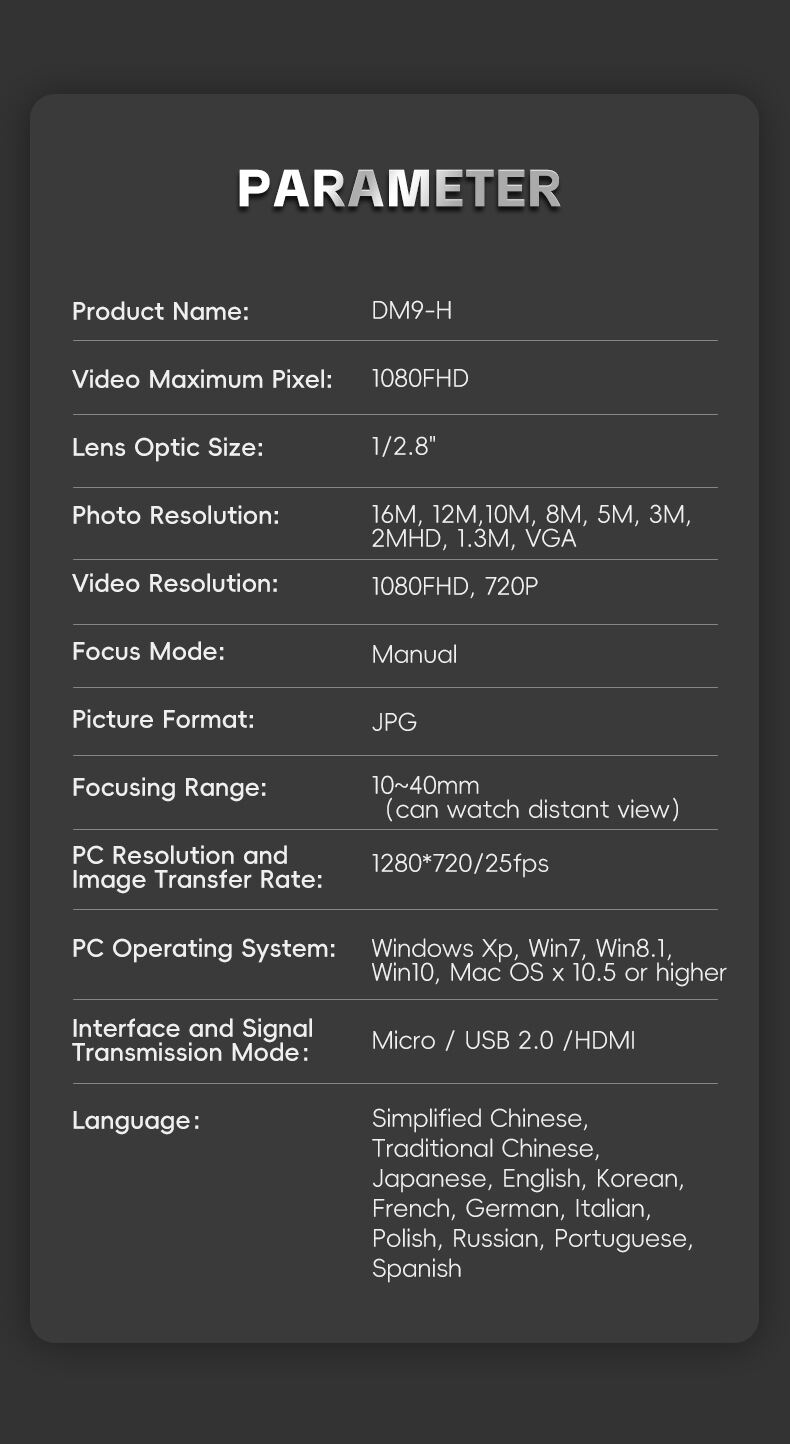Viewport: 790px width, 1444px height.
Task: Click the Photo Resolution label
Action: (176, 515)
